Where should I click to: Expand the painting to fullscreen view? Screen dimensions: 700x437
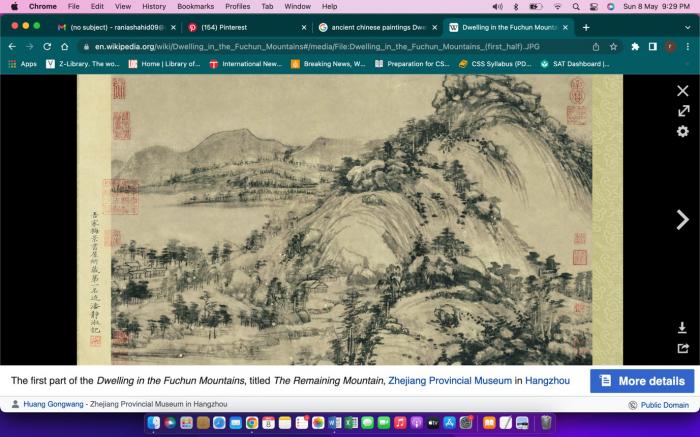click(x=683, y=111)
